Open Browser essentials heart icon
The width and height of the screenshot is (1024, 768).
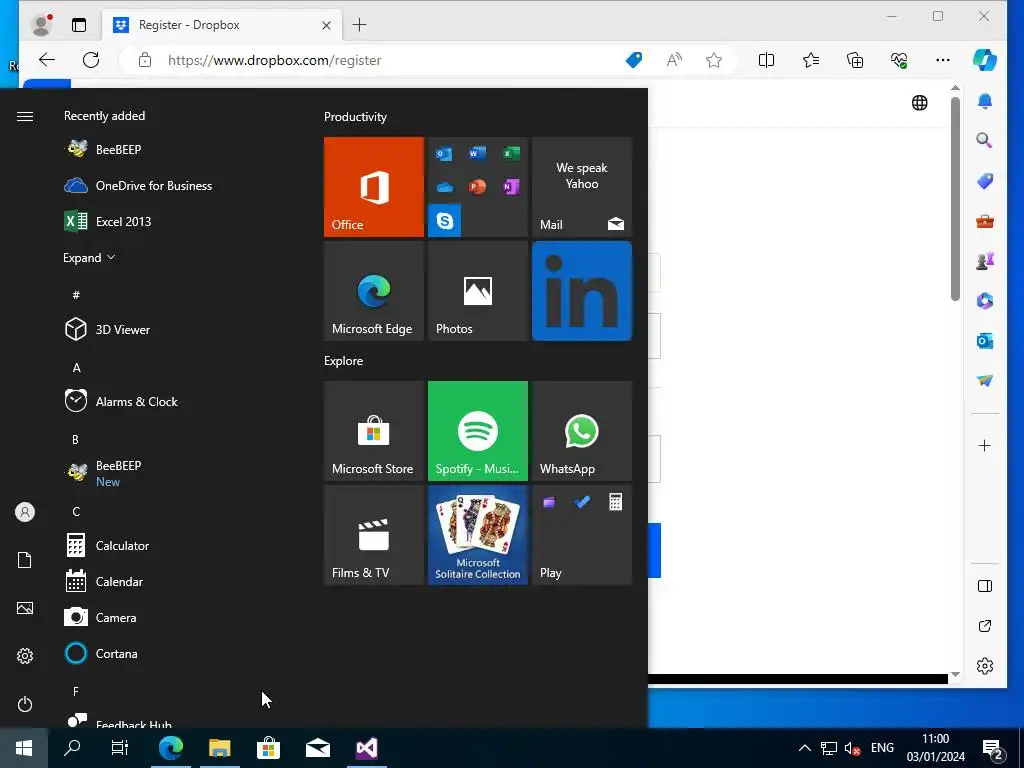tap(899, 60)
